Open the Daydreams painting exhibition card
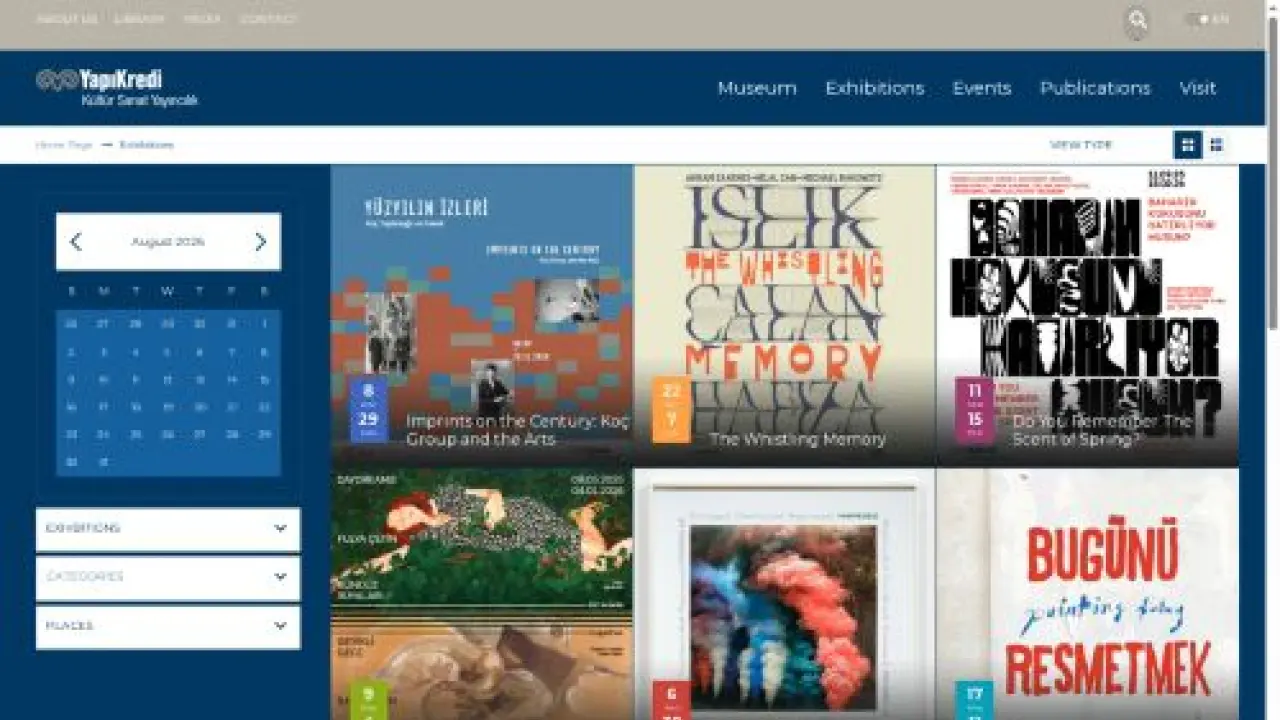 [482, 594]
